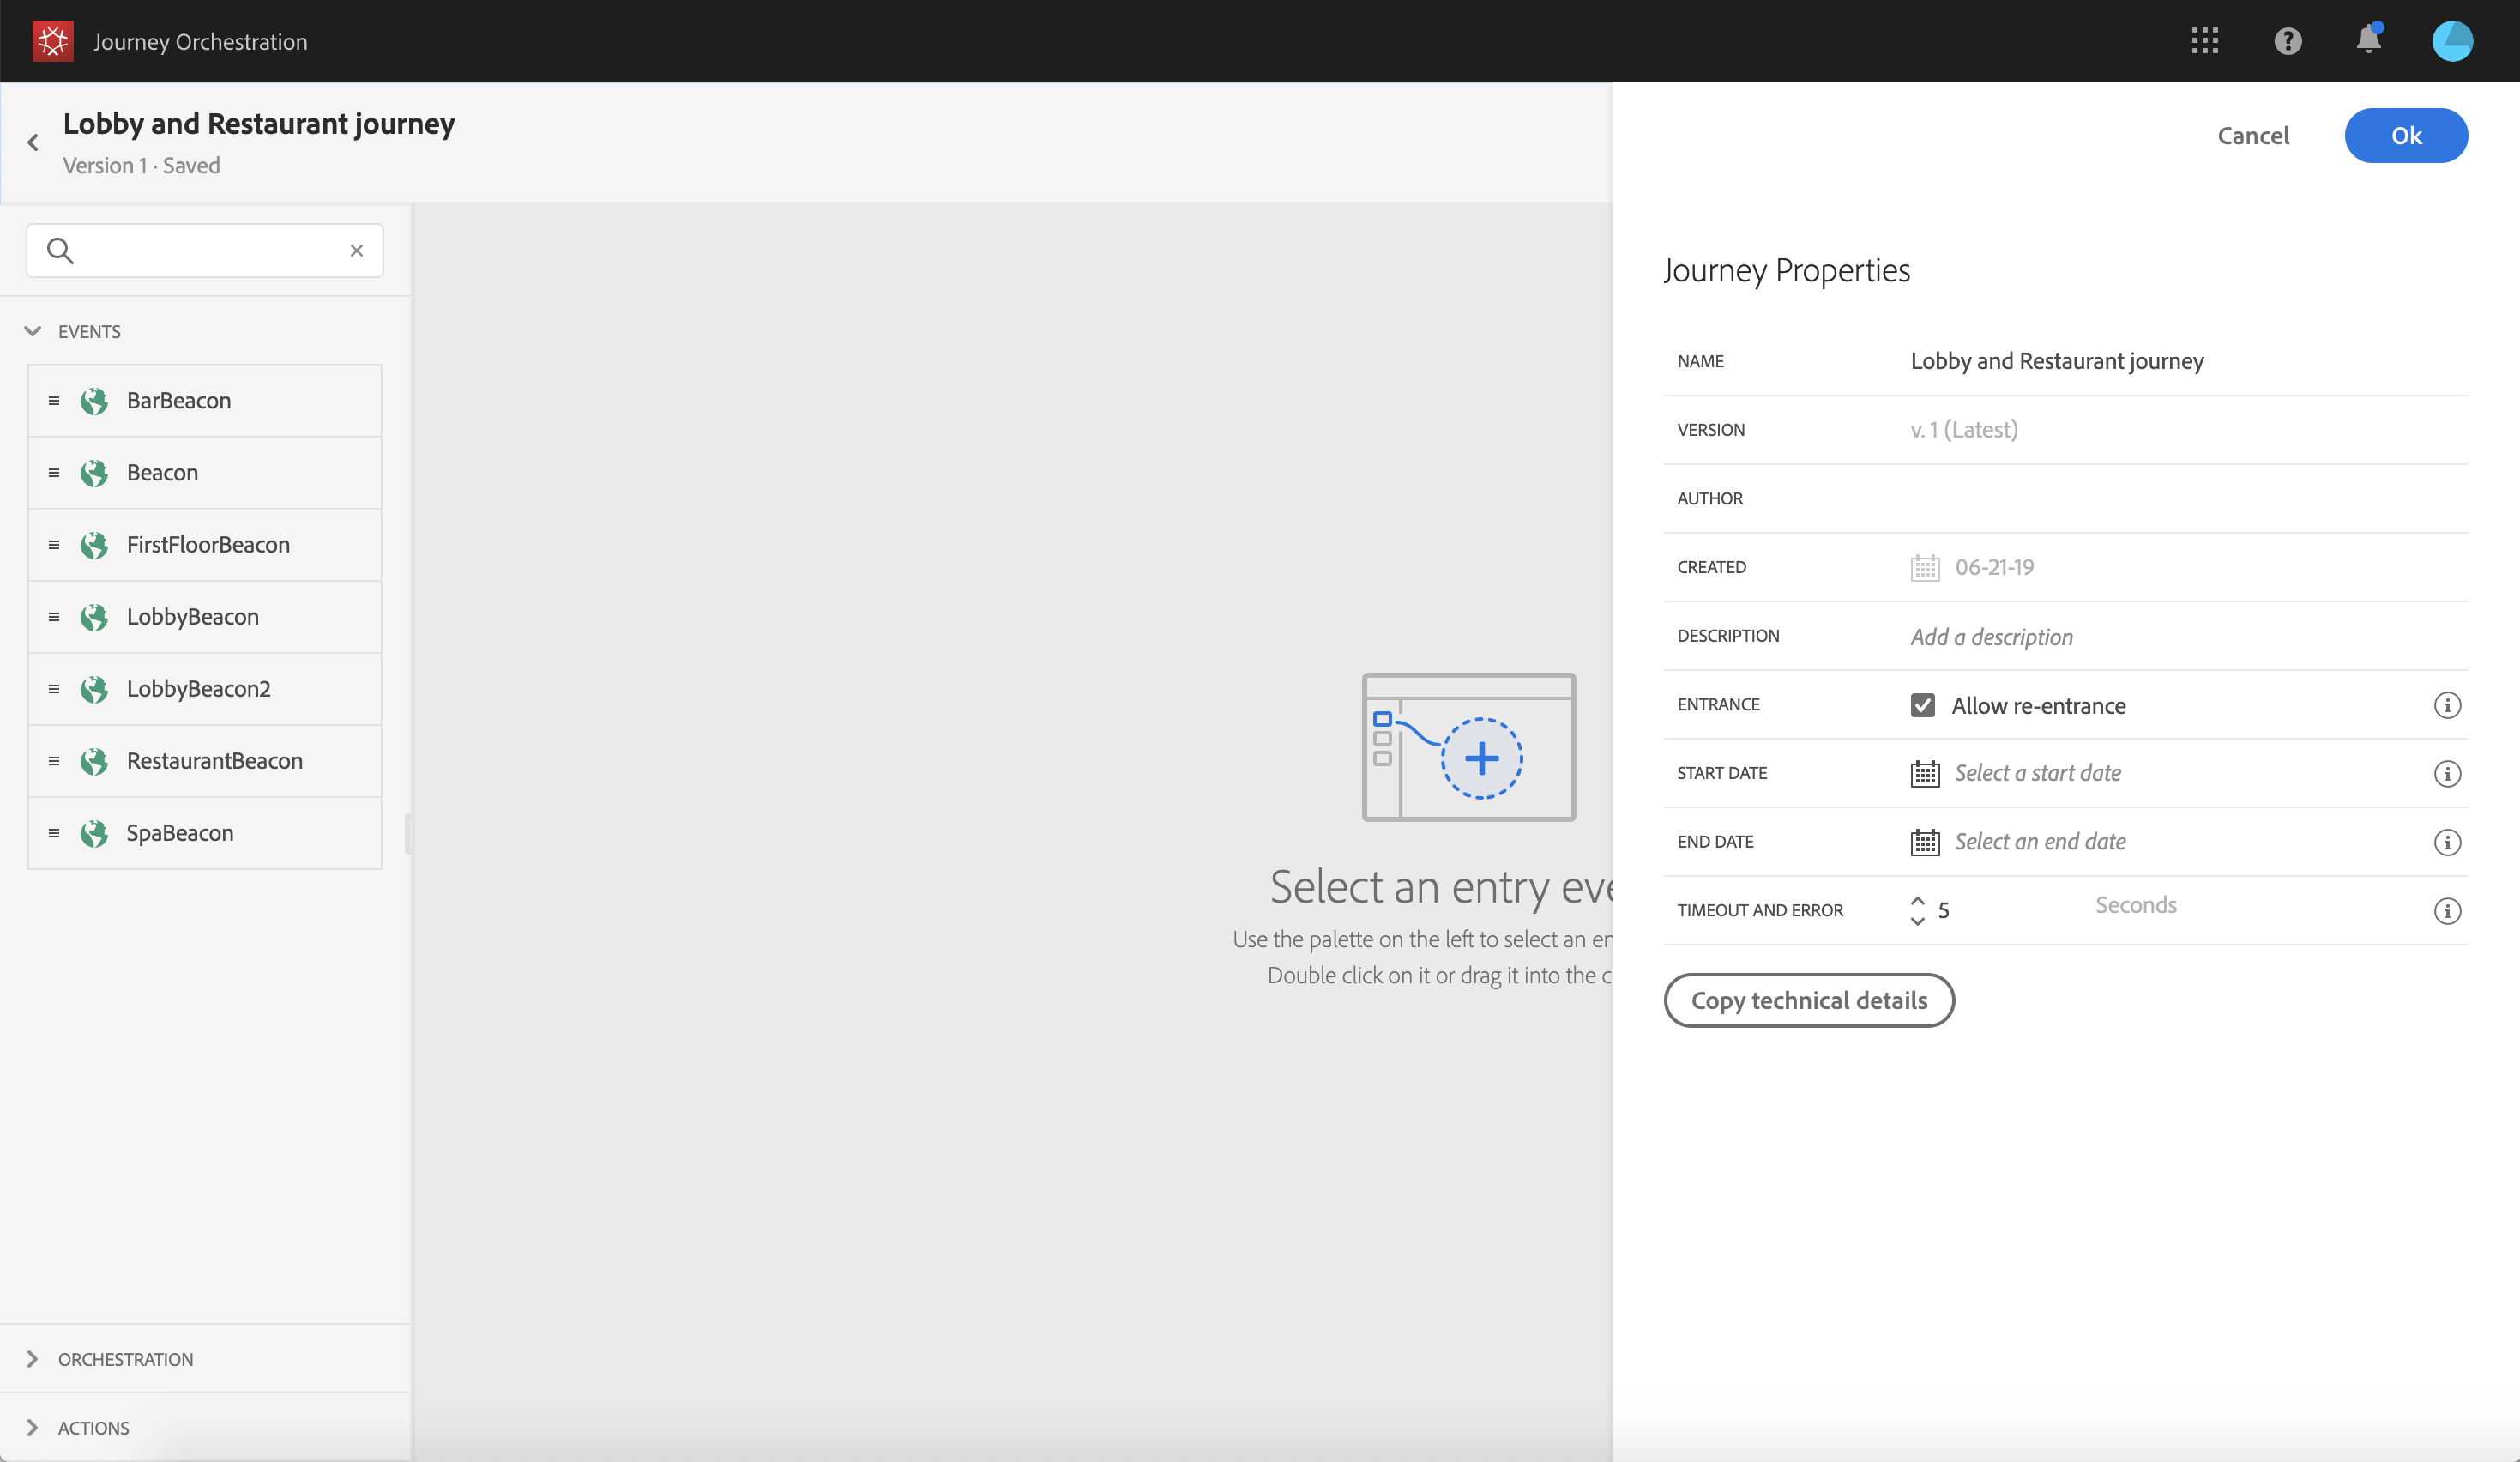
Task: Select the RestaurantBeacon event
Action: [214, 761]
